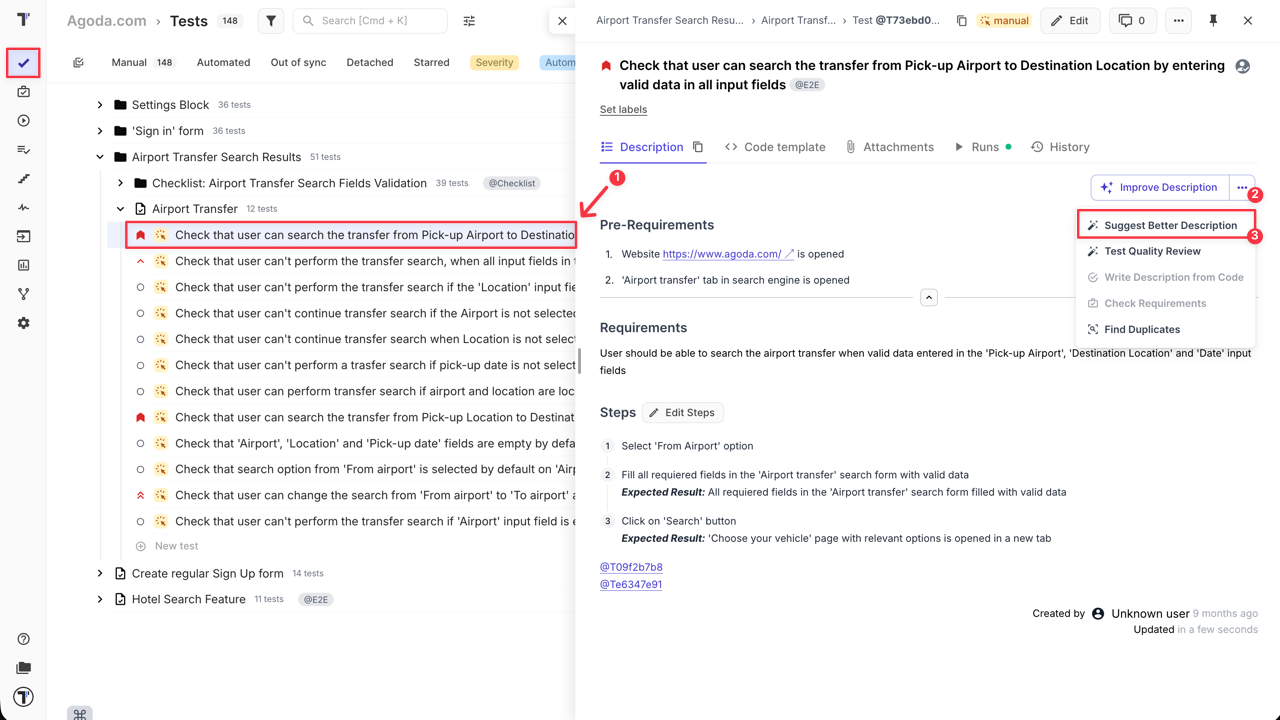
Task: Toggle the Severity filter chip
Action: click(494, 62)
